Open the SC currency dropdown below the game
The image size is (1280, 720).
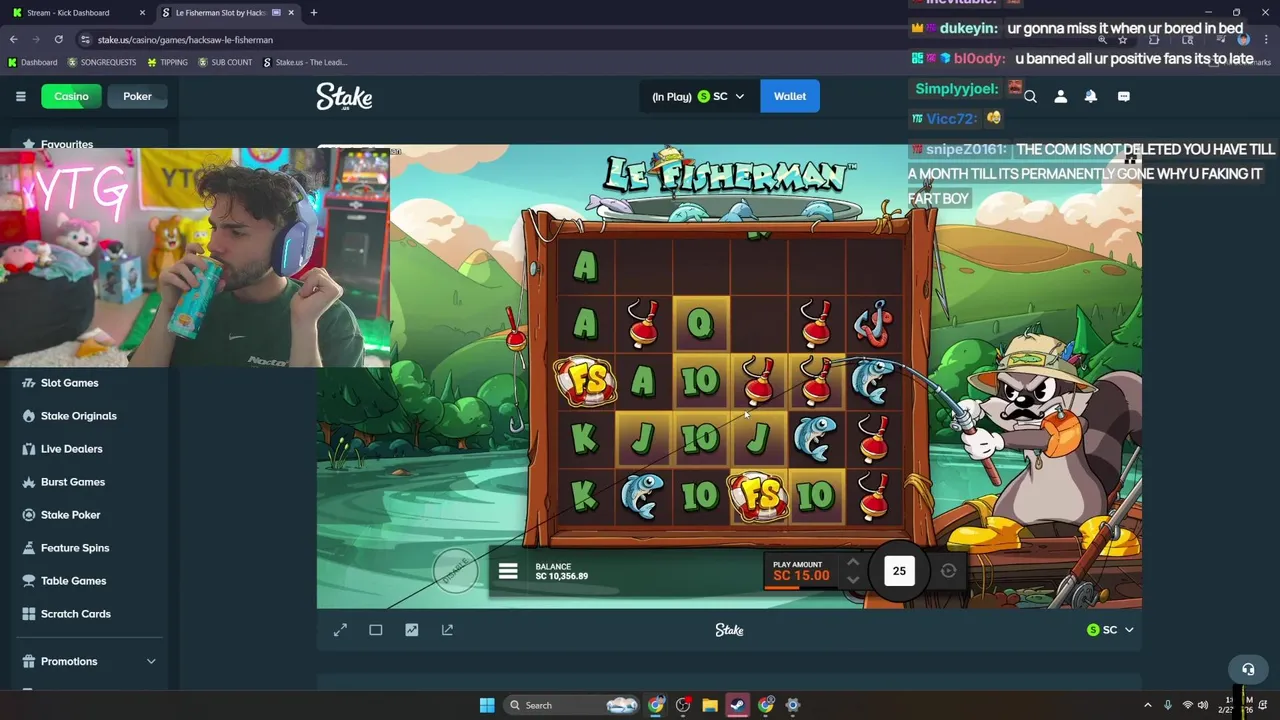pyautogui.click(x=1110, y=630)
